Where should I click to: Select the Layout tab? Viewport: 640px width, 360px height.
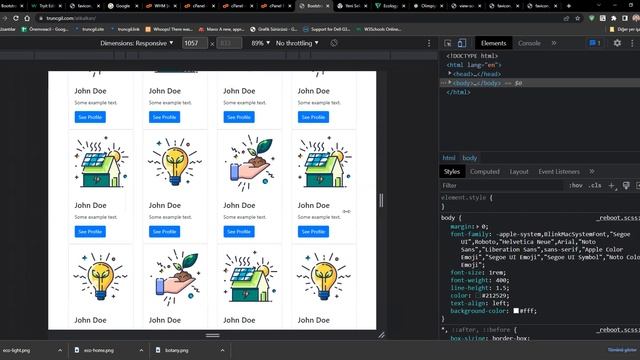coord(519,171)
